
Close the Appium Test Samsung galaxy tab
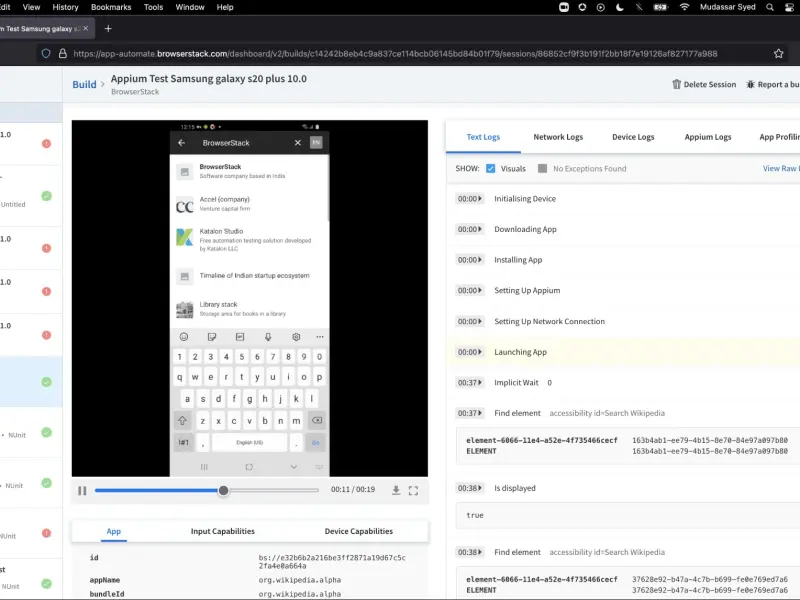click(86, 29)
